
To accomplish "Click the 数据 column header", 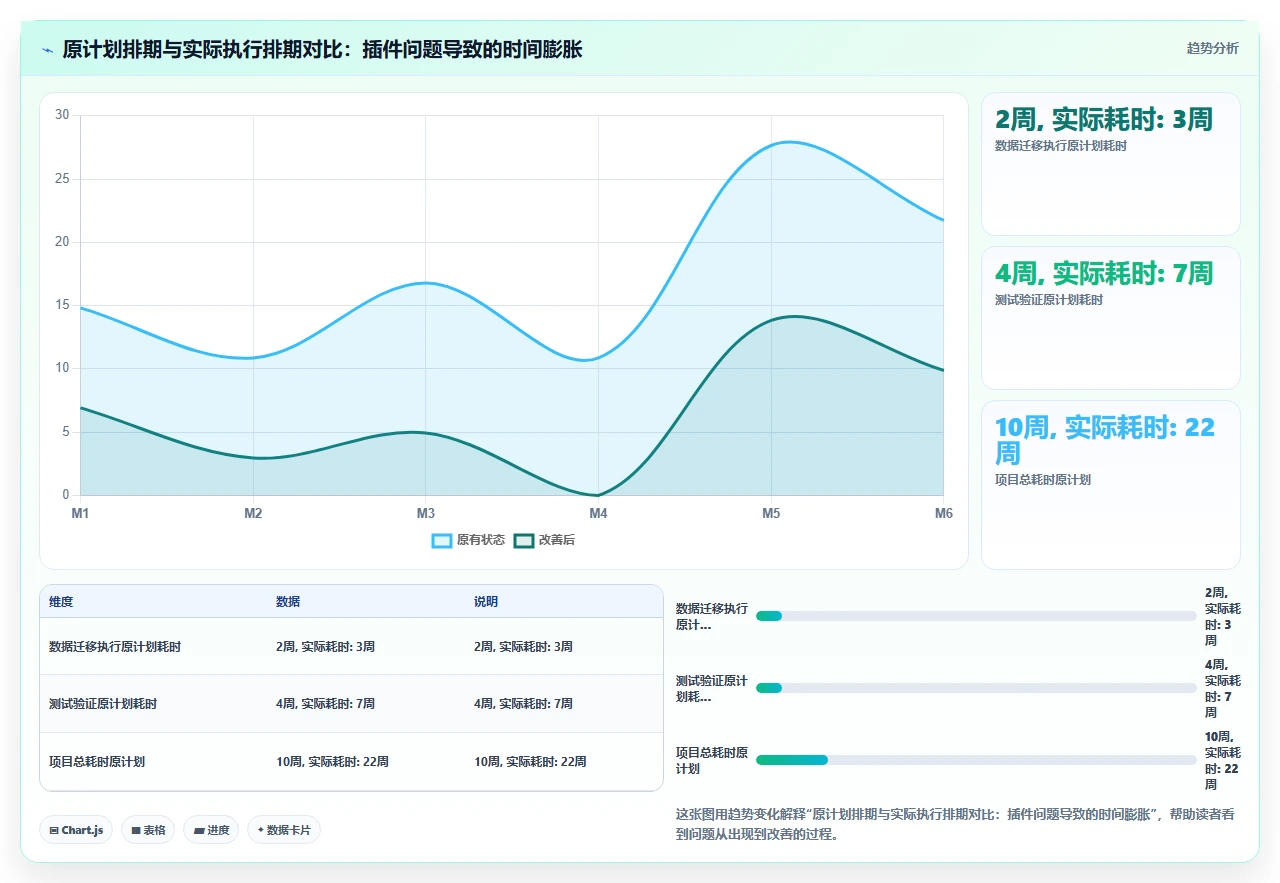I will point(288,602).
